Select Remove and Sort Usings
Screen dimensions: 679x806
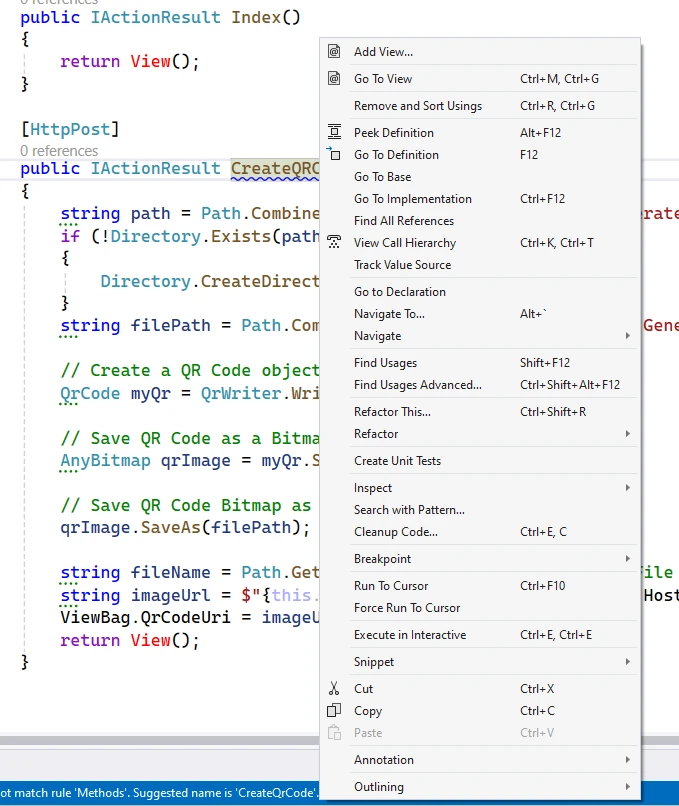tap(417, 106)
